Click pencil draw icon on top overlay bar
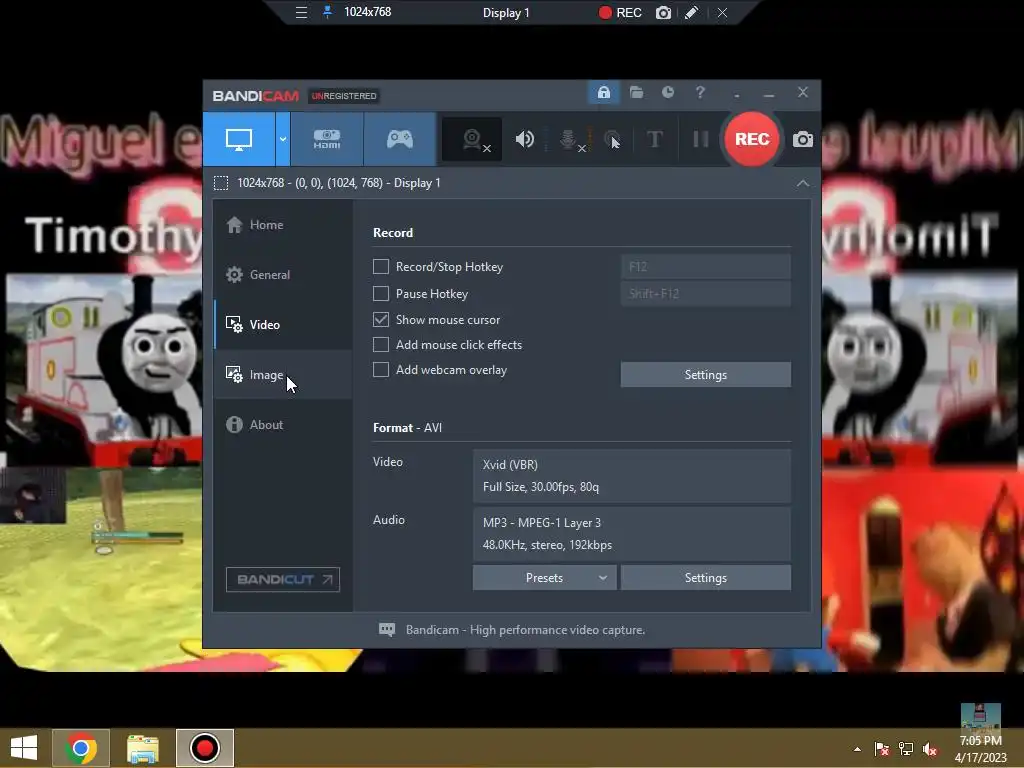 coord(692,12)
